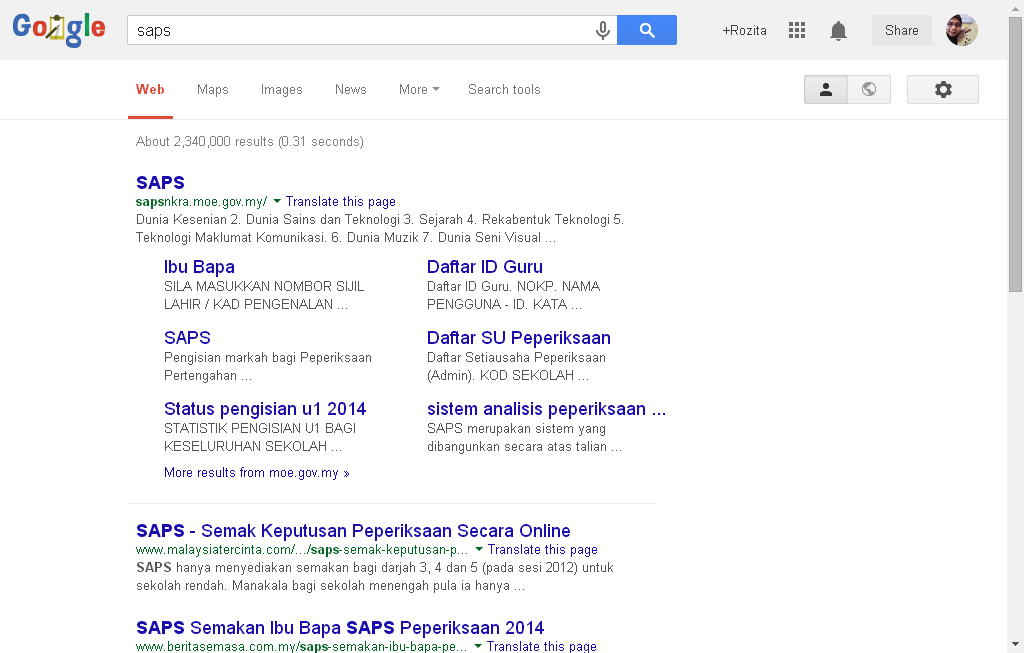
Task: Show private results with the person icon
Action: 826,89
